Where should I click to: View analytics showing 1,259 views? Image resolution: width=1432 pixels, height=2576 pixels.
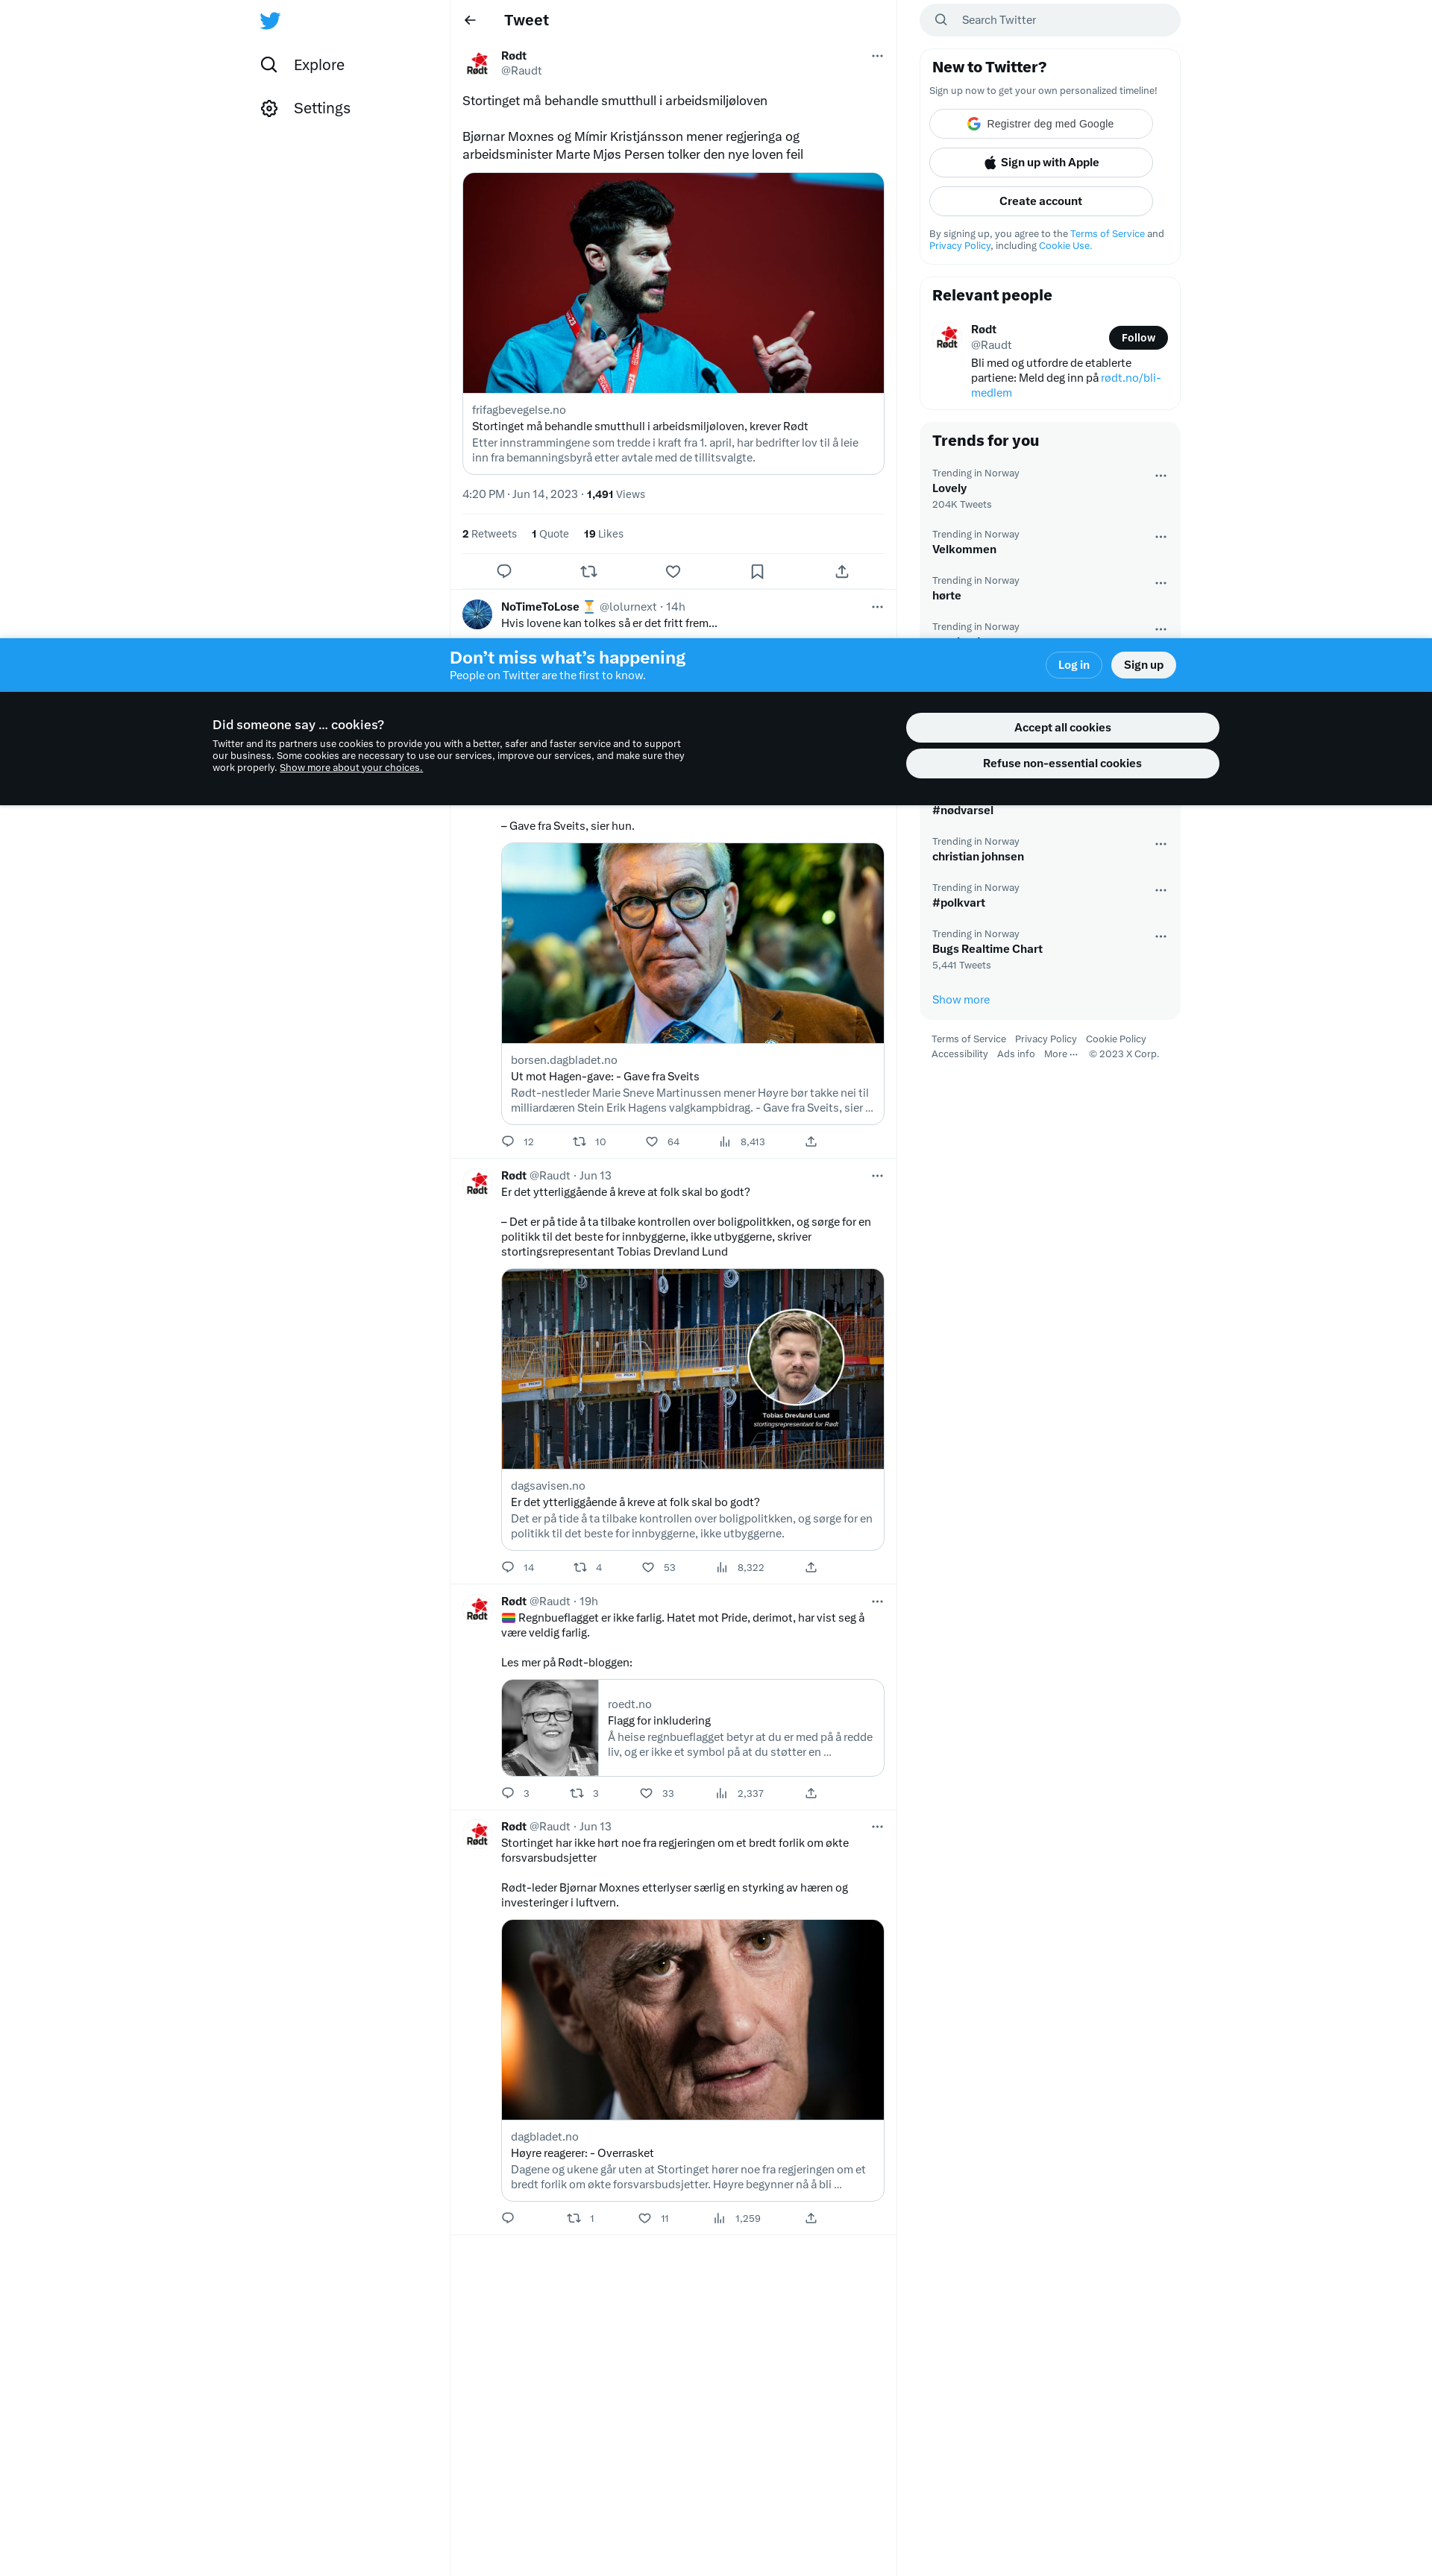(737, 2218)
